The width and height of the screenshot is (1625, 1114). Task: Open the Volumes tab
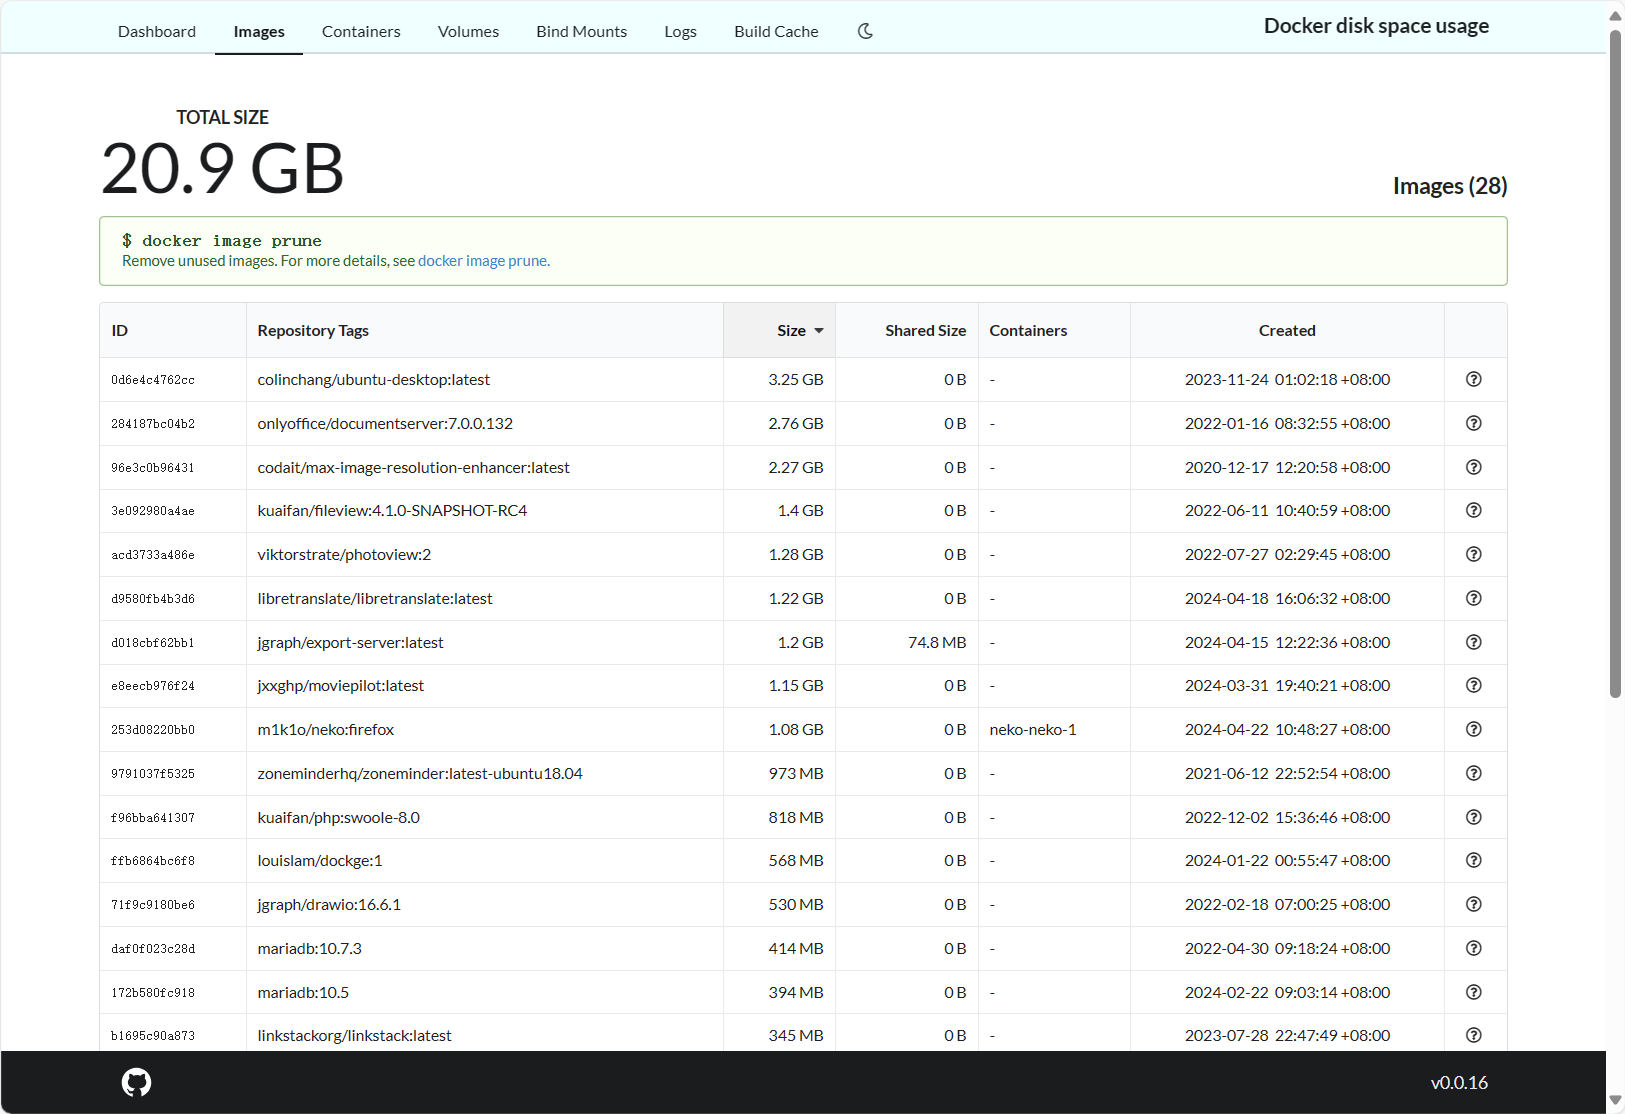pos(468,31)
